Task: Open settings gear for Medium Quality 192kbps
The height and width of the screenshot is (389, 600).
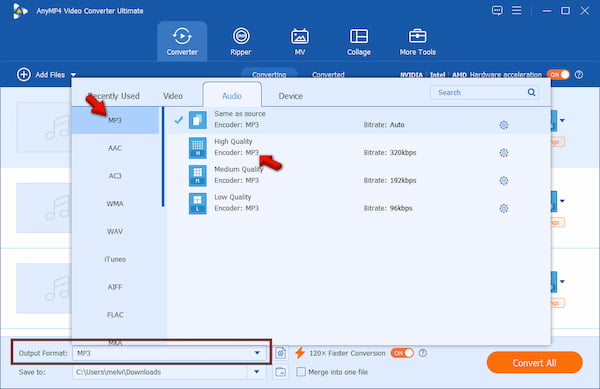Action: click(504, 181)
